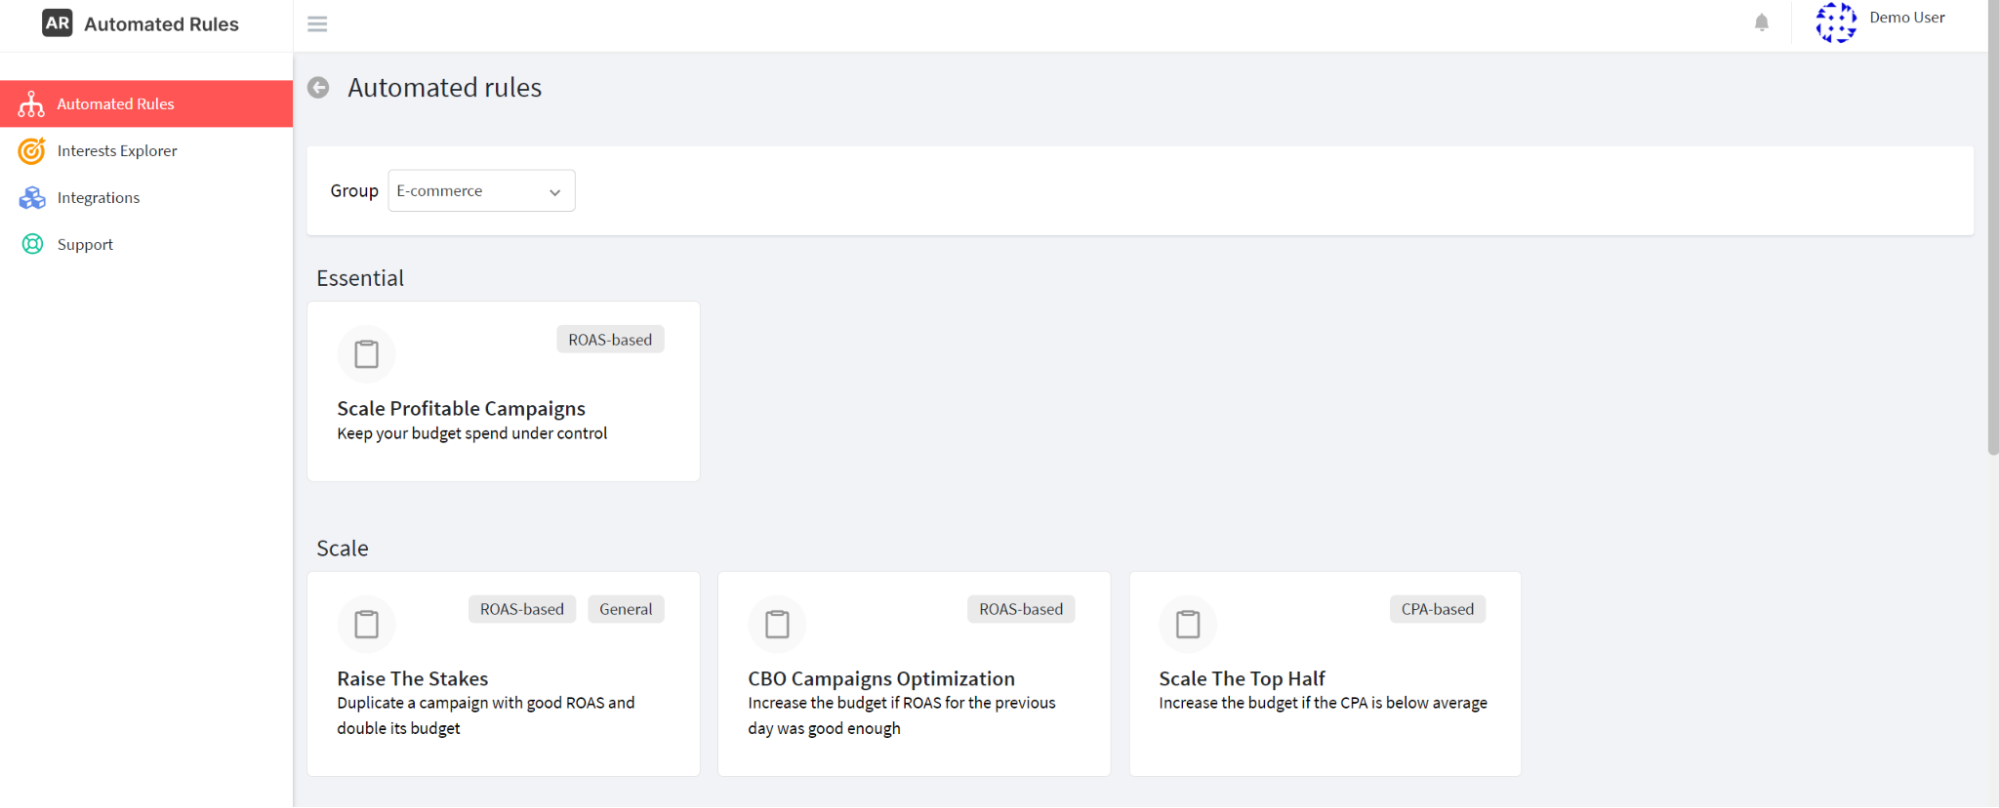Click ROAS-based tag on Raise The Stakes
This screenshot has width=1999, height=808.
pyautogui.click(x=522, y=609)
